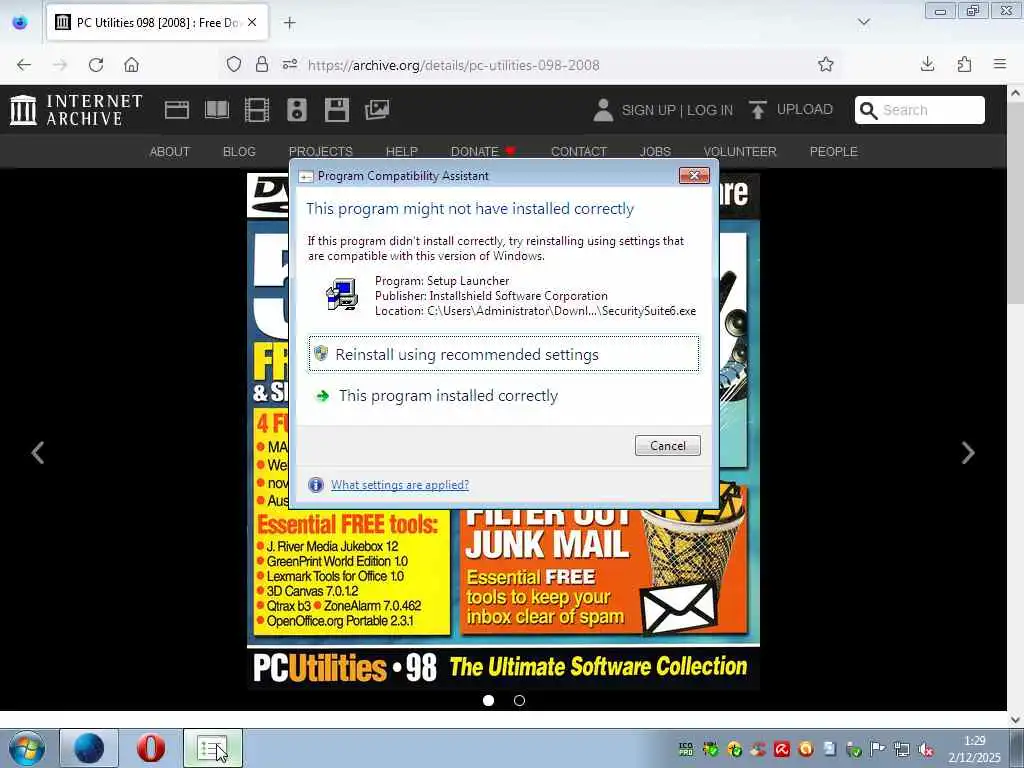Click the search magnifier icon
1024x768 pixels.
868,110
